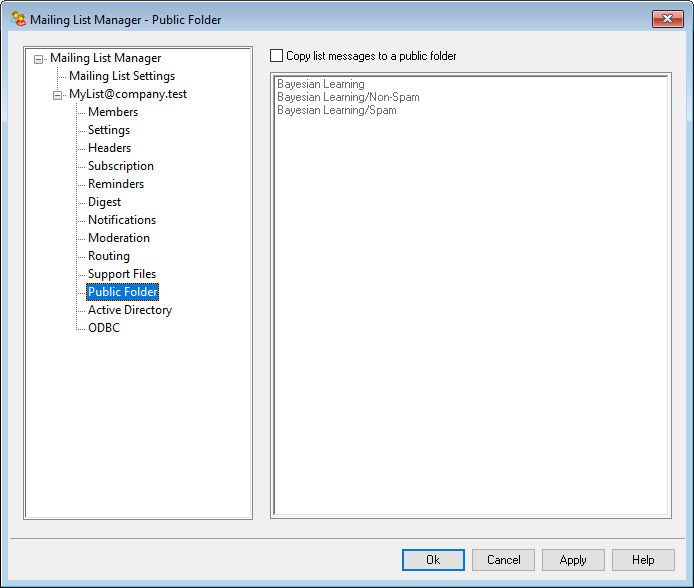Select Subscription in the navigation tree
The width and height of the screenshot is (694, 588).
(x=120, y=166)
